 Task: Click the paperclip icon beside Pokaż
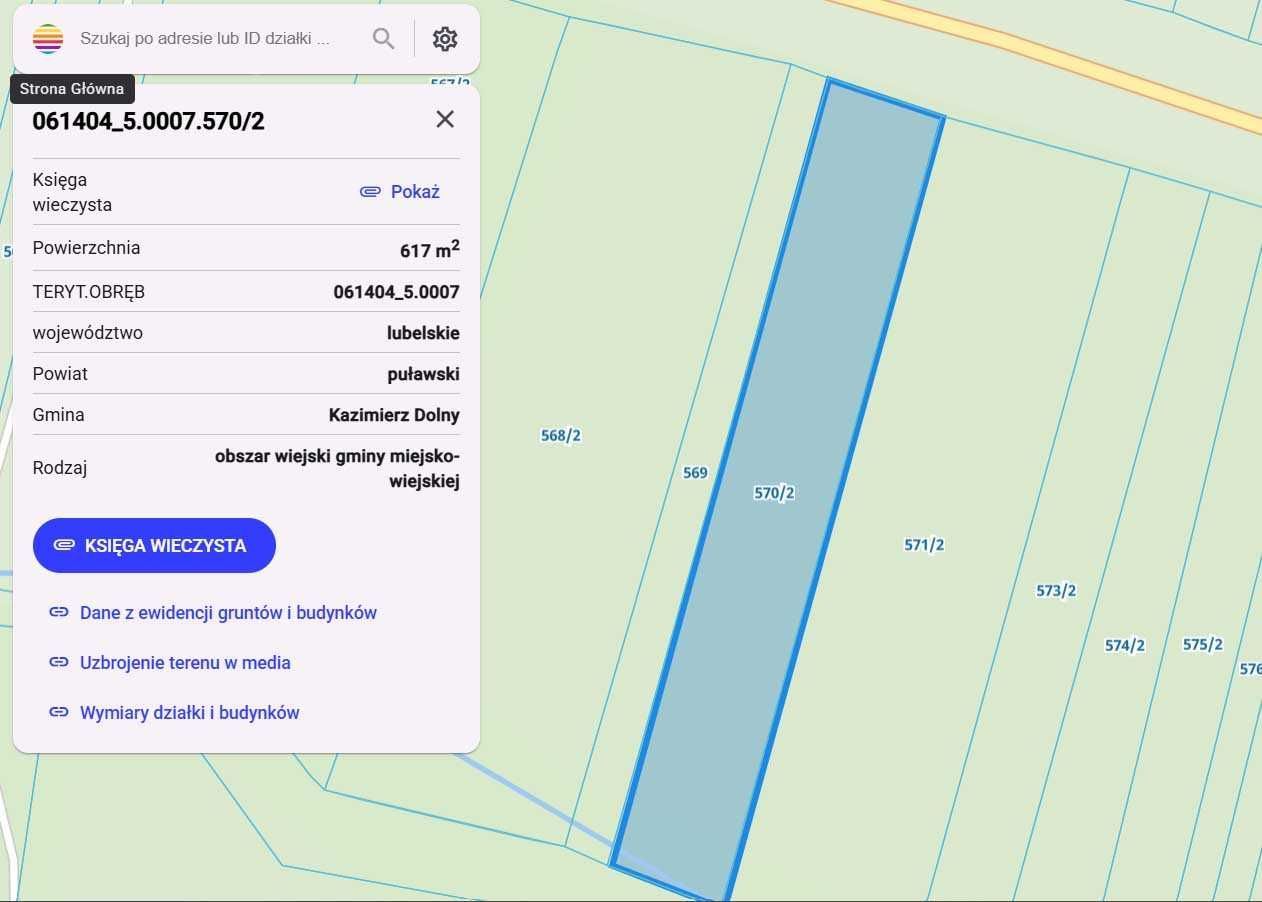(370, 192)
